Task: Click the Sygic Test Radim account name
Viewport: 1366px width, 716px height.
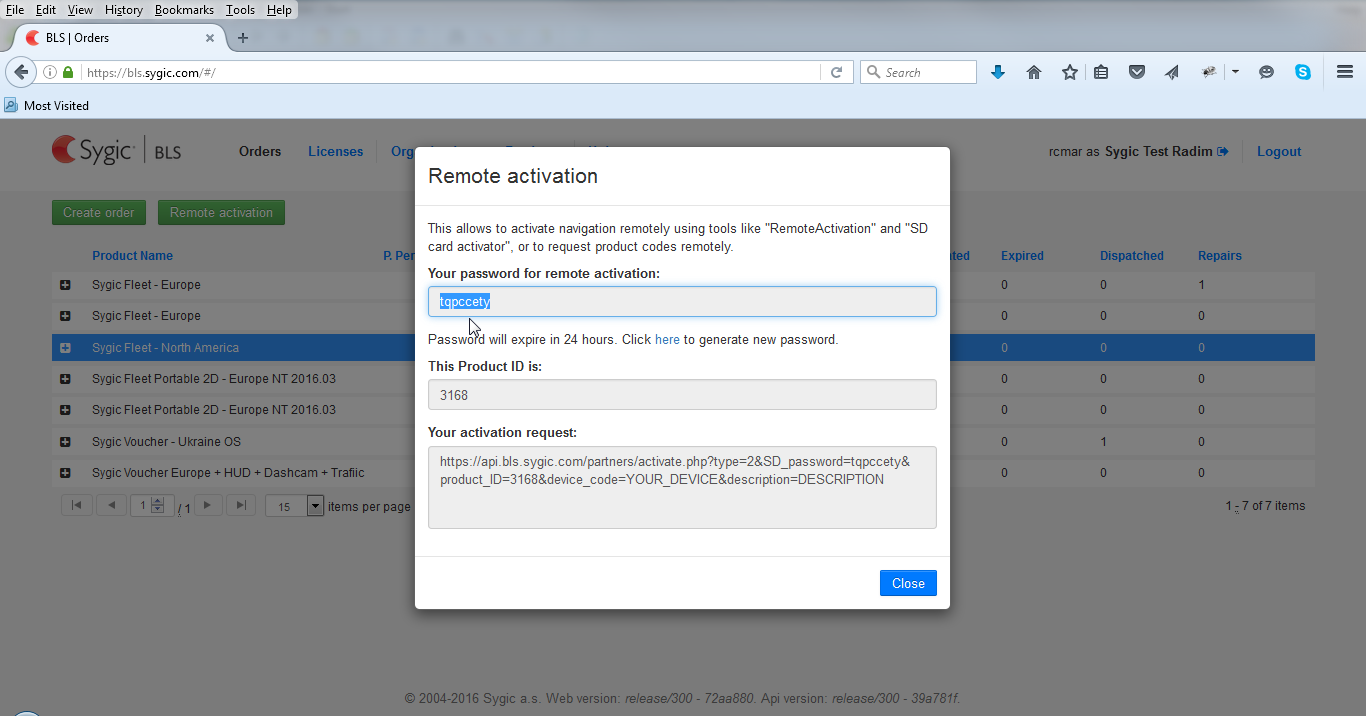Action: pos(1158,152)
